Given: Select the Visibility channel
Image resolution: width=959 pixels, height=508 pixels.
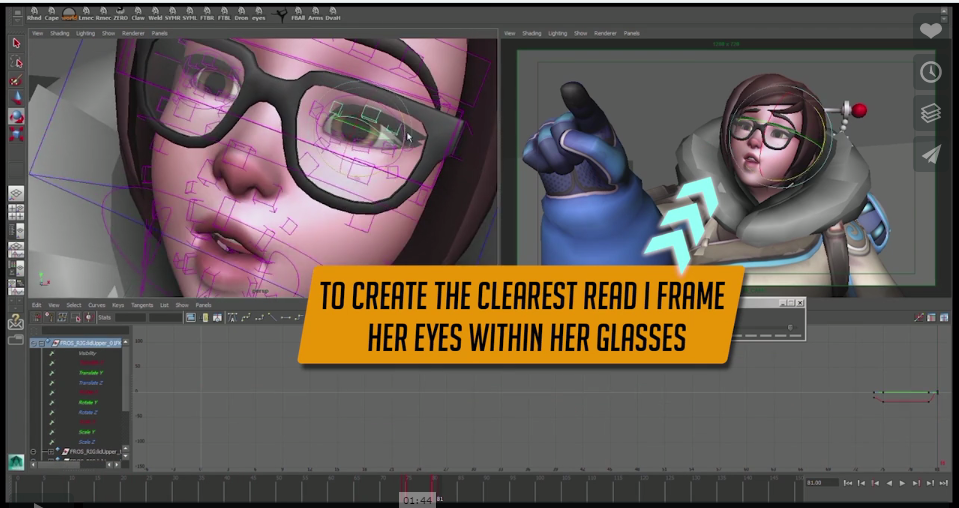Looking at the screenshot, I should (87, 353).
